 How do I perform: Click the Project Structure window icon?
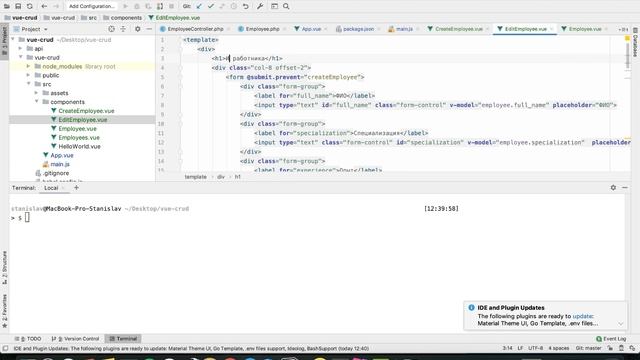pos(274,6)
